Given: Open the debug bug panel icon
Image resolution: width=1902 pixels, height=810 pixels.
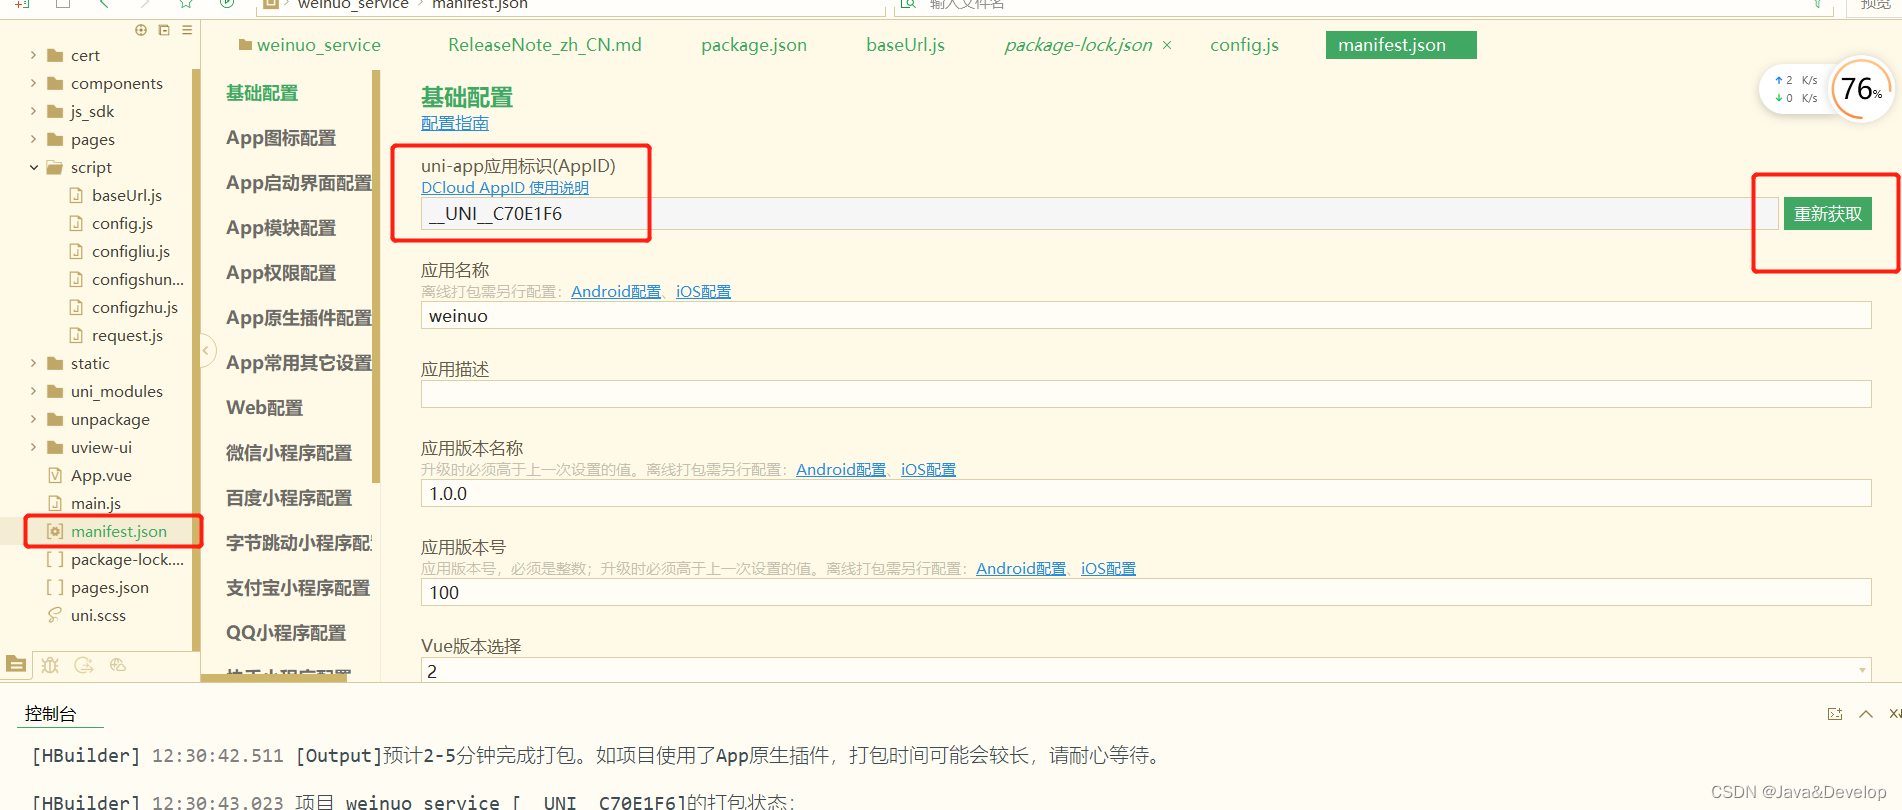Looking at the screenshot, I should tap(50, 665).
